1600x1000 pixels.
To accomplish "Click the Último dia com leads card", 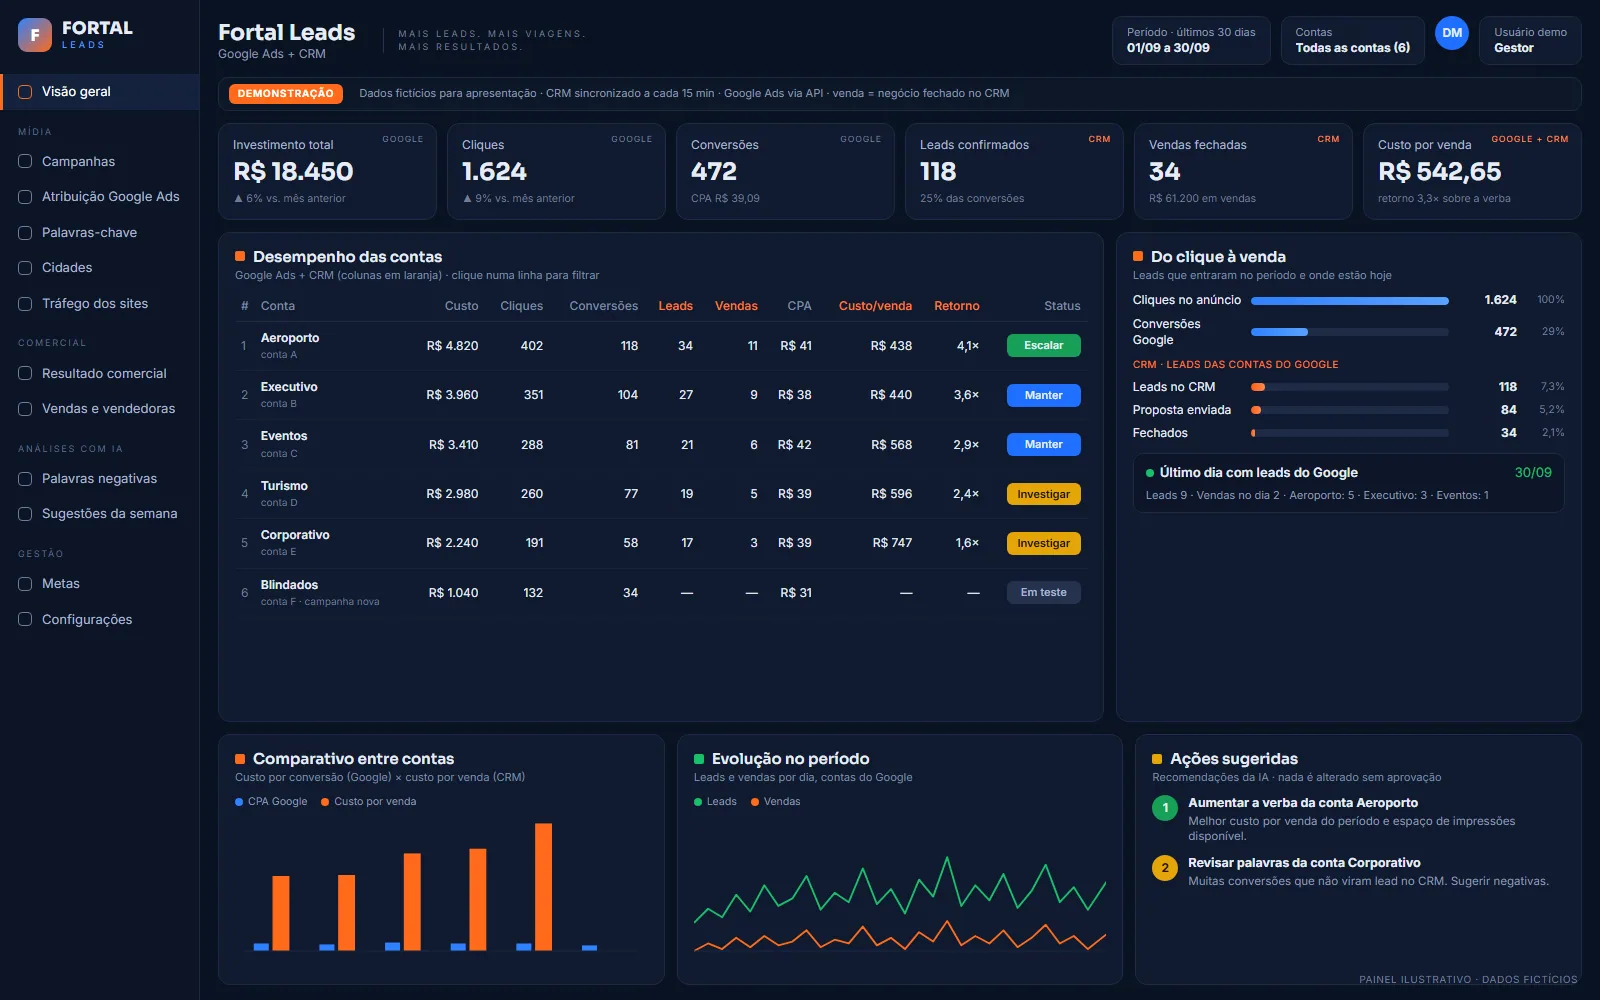I will (x=1348, y=483).
